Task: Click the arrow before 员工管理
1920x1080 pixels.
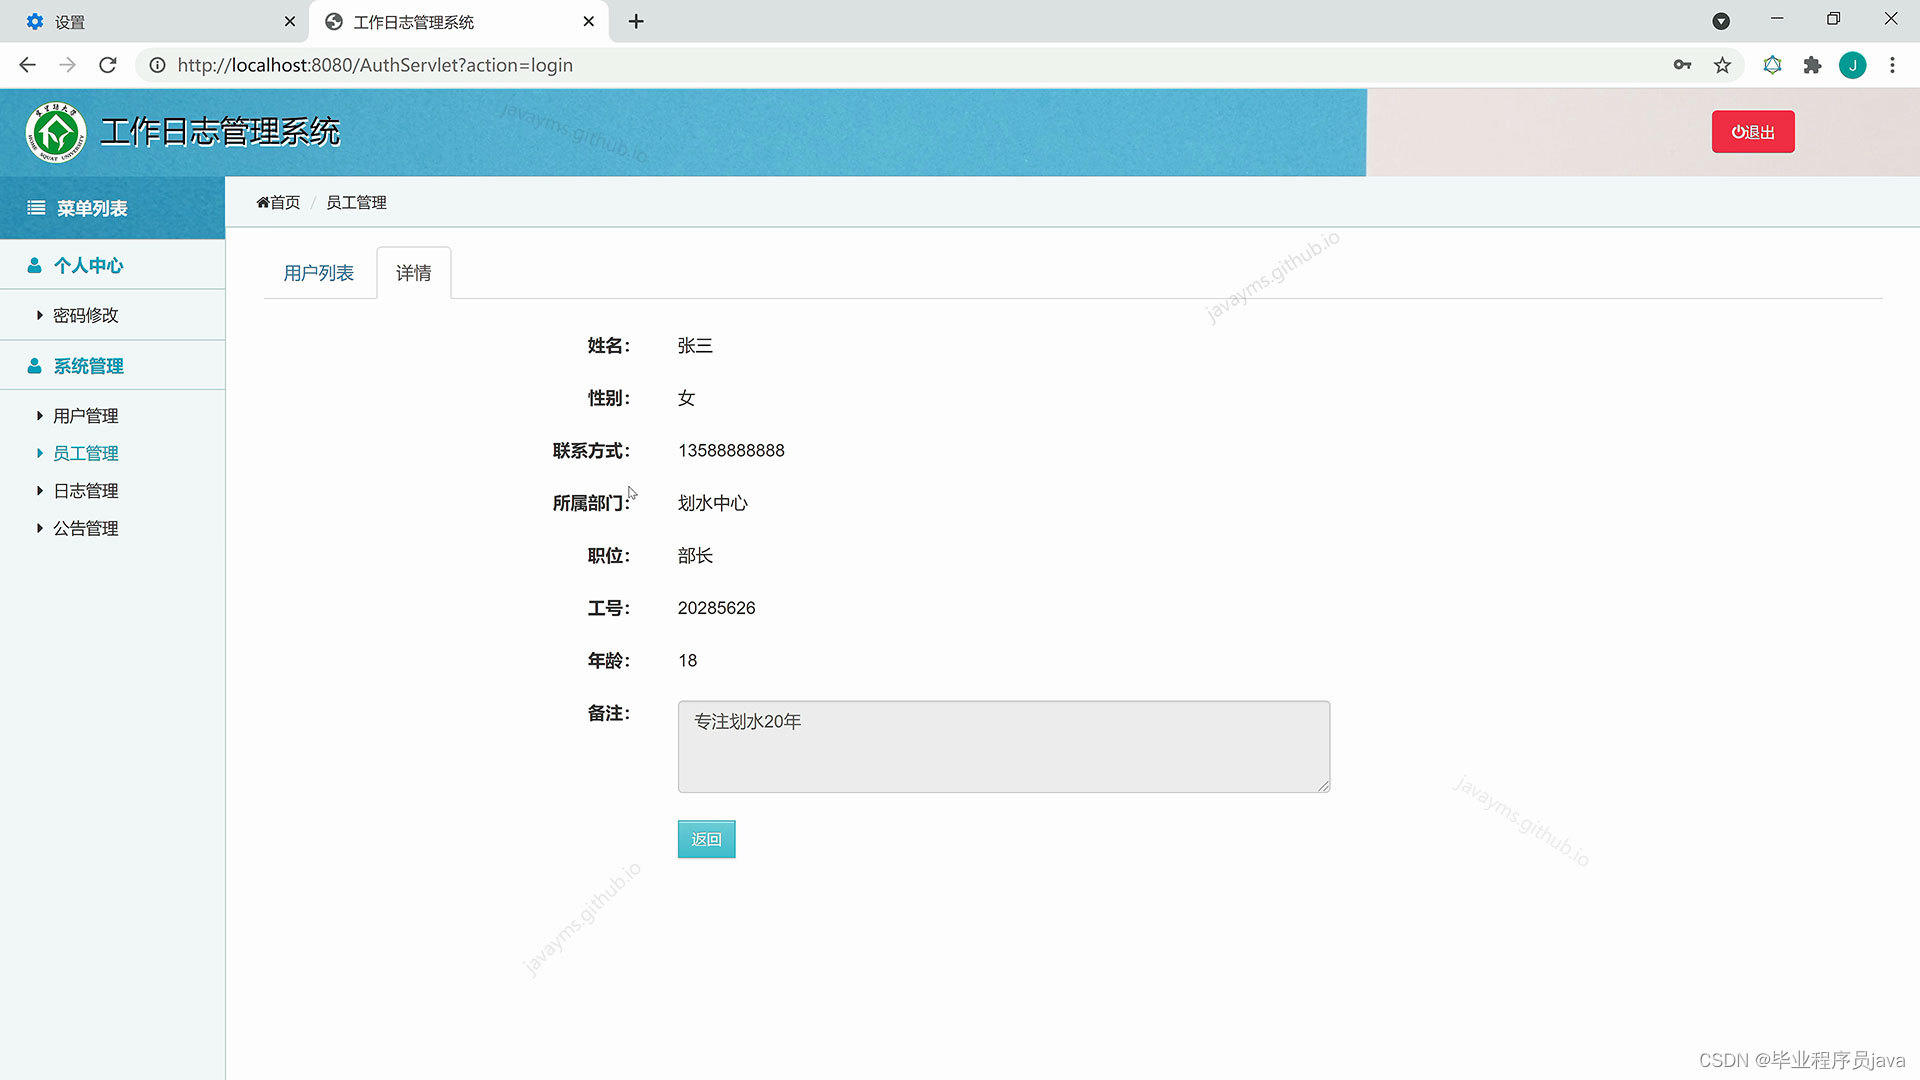Action: pos(39,453)
